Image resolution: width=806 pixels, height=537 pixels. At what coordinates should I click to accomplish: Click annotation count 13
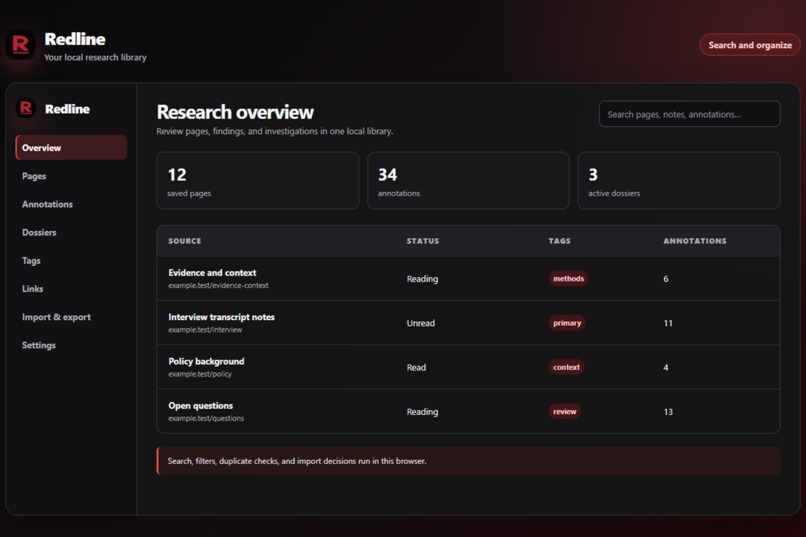click(668, 412)
